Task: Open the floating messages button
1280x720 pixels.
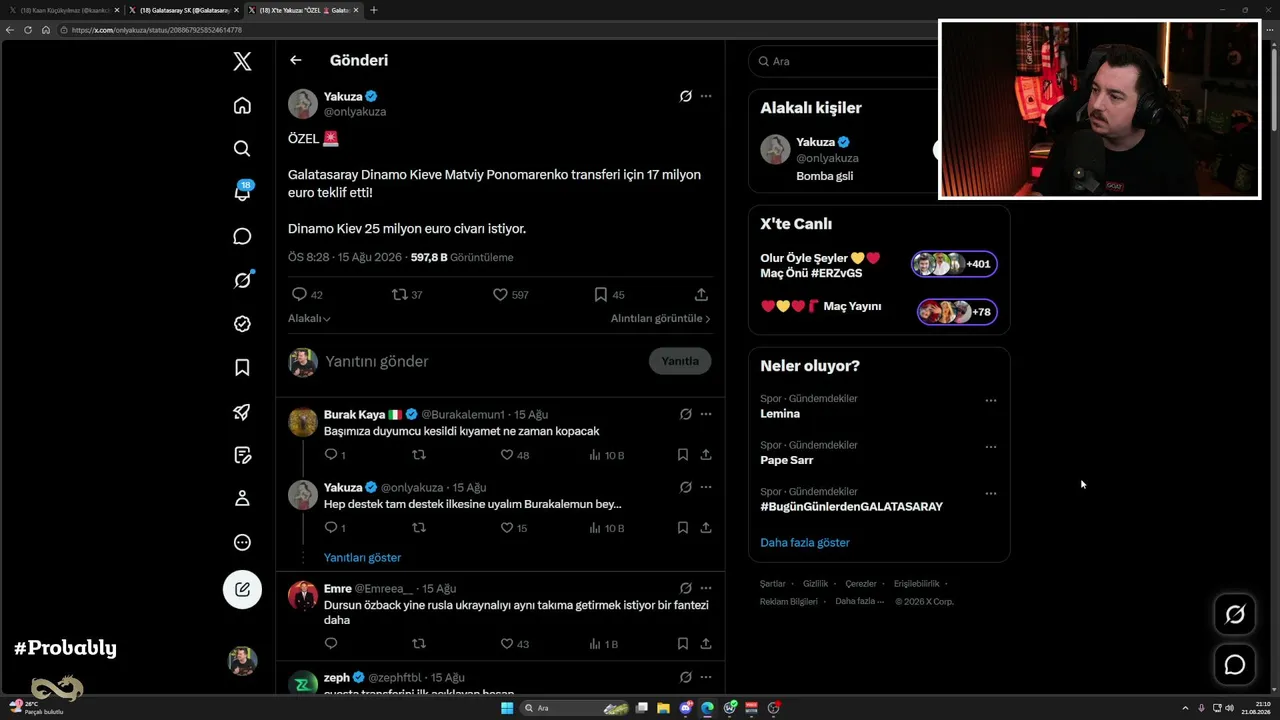Action: point(1235,665)
